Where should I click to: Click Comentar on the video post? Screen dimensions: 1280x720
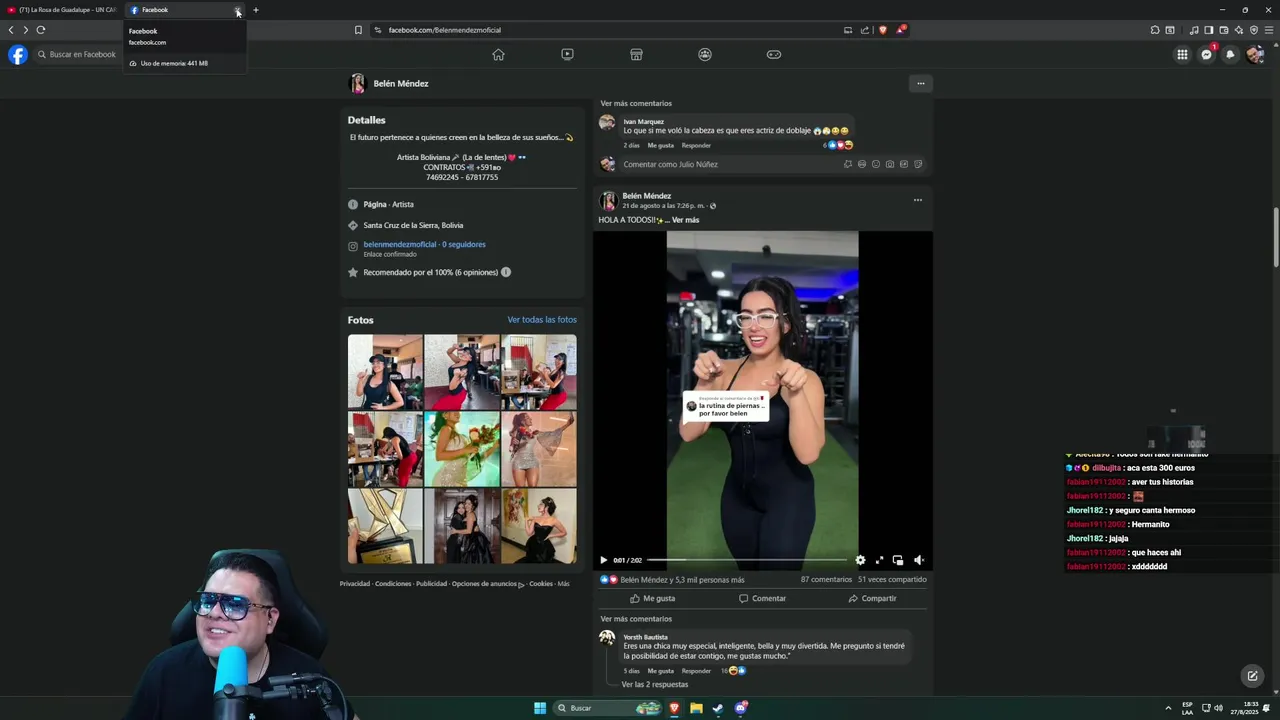click(x=762, y=598)
